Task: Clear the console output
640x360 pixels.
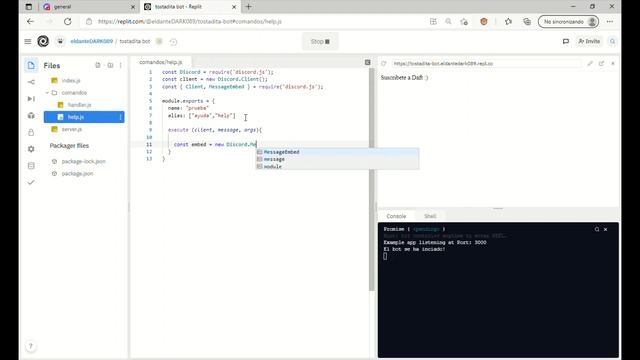Action: pos(605,229)
